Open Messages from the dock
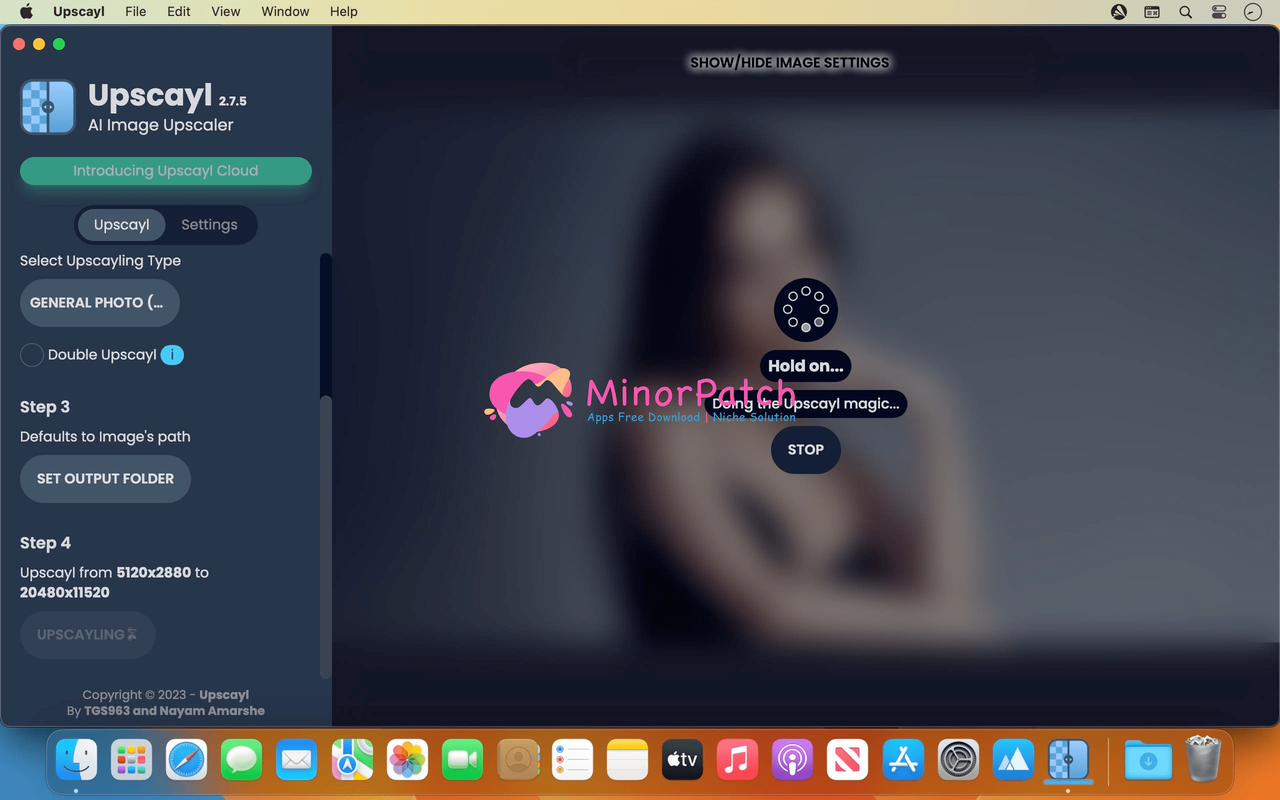This screenshot has width=1280, height=800. click(x=242, y=760)
